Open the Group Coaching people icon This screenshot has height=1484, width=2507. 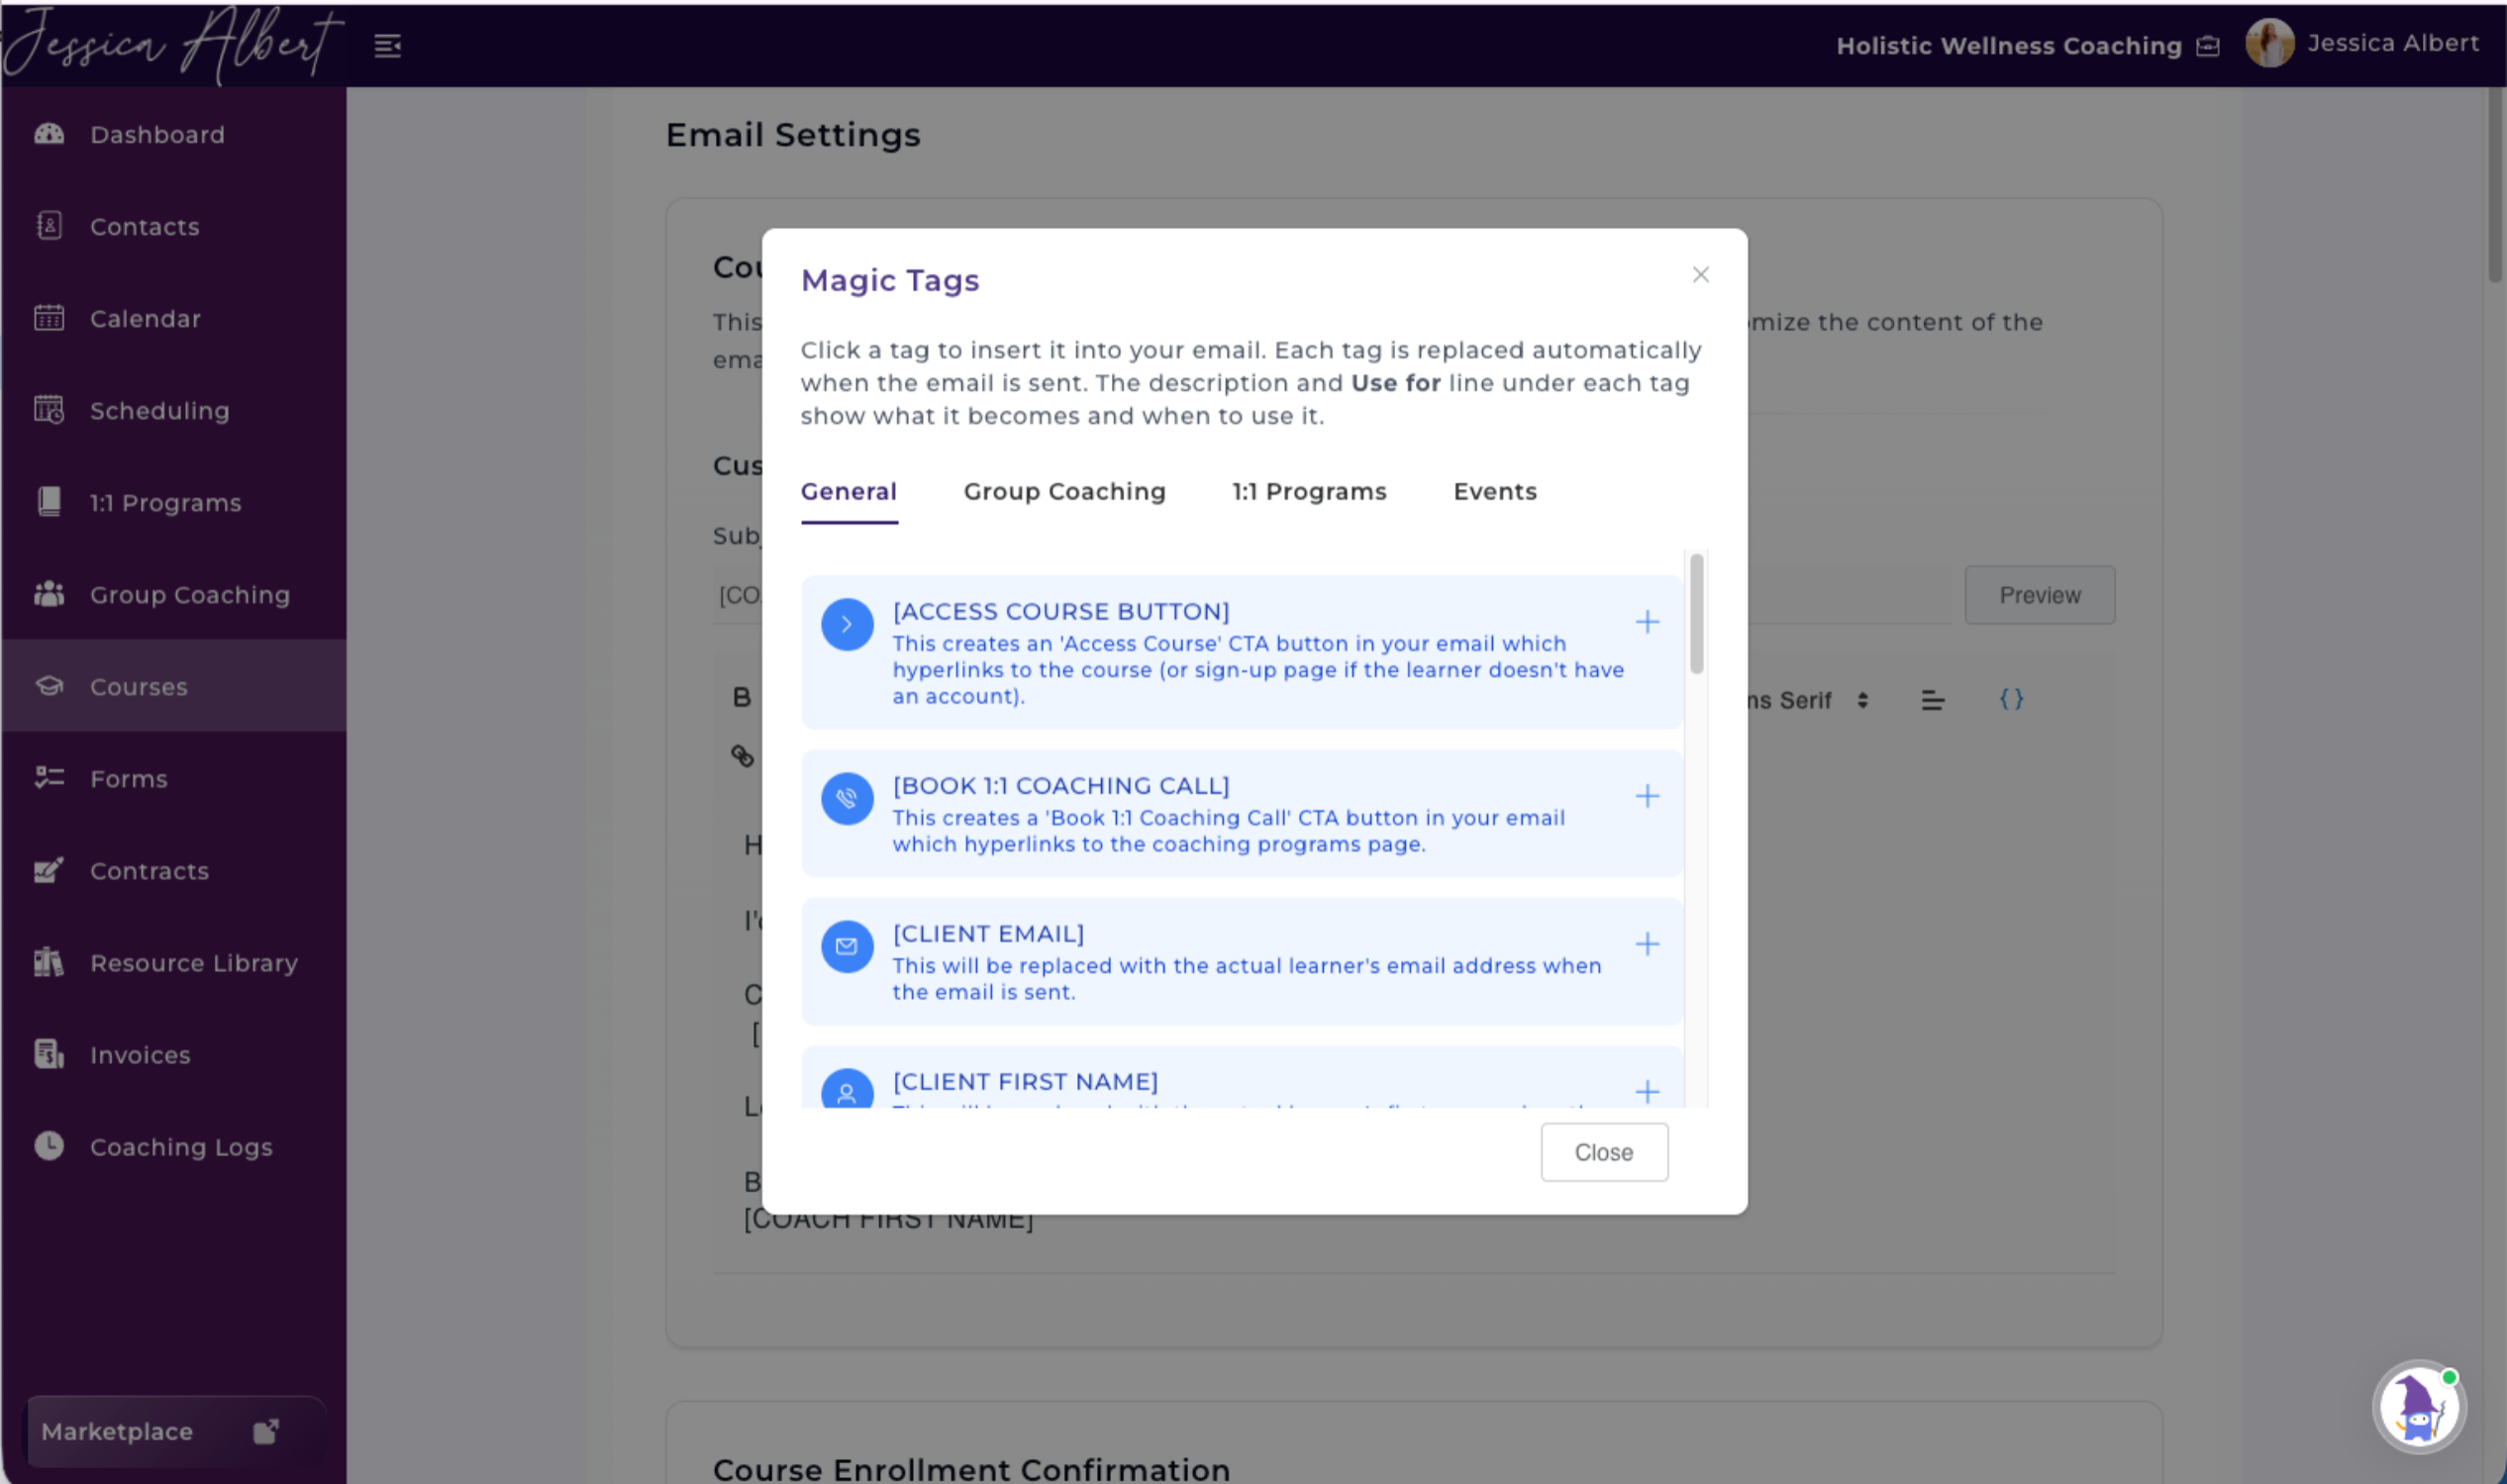pos(49,594)
